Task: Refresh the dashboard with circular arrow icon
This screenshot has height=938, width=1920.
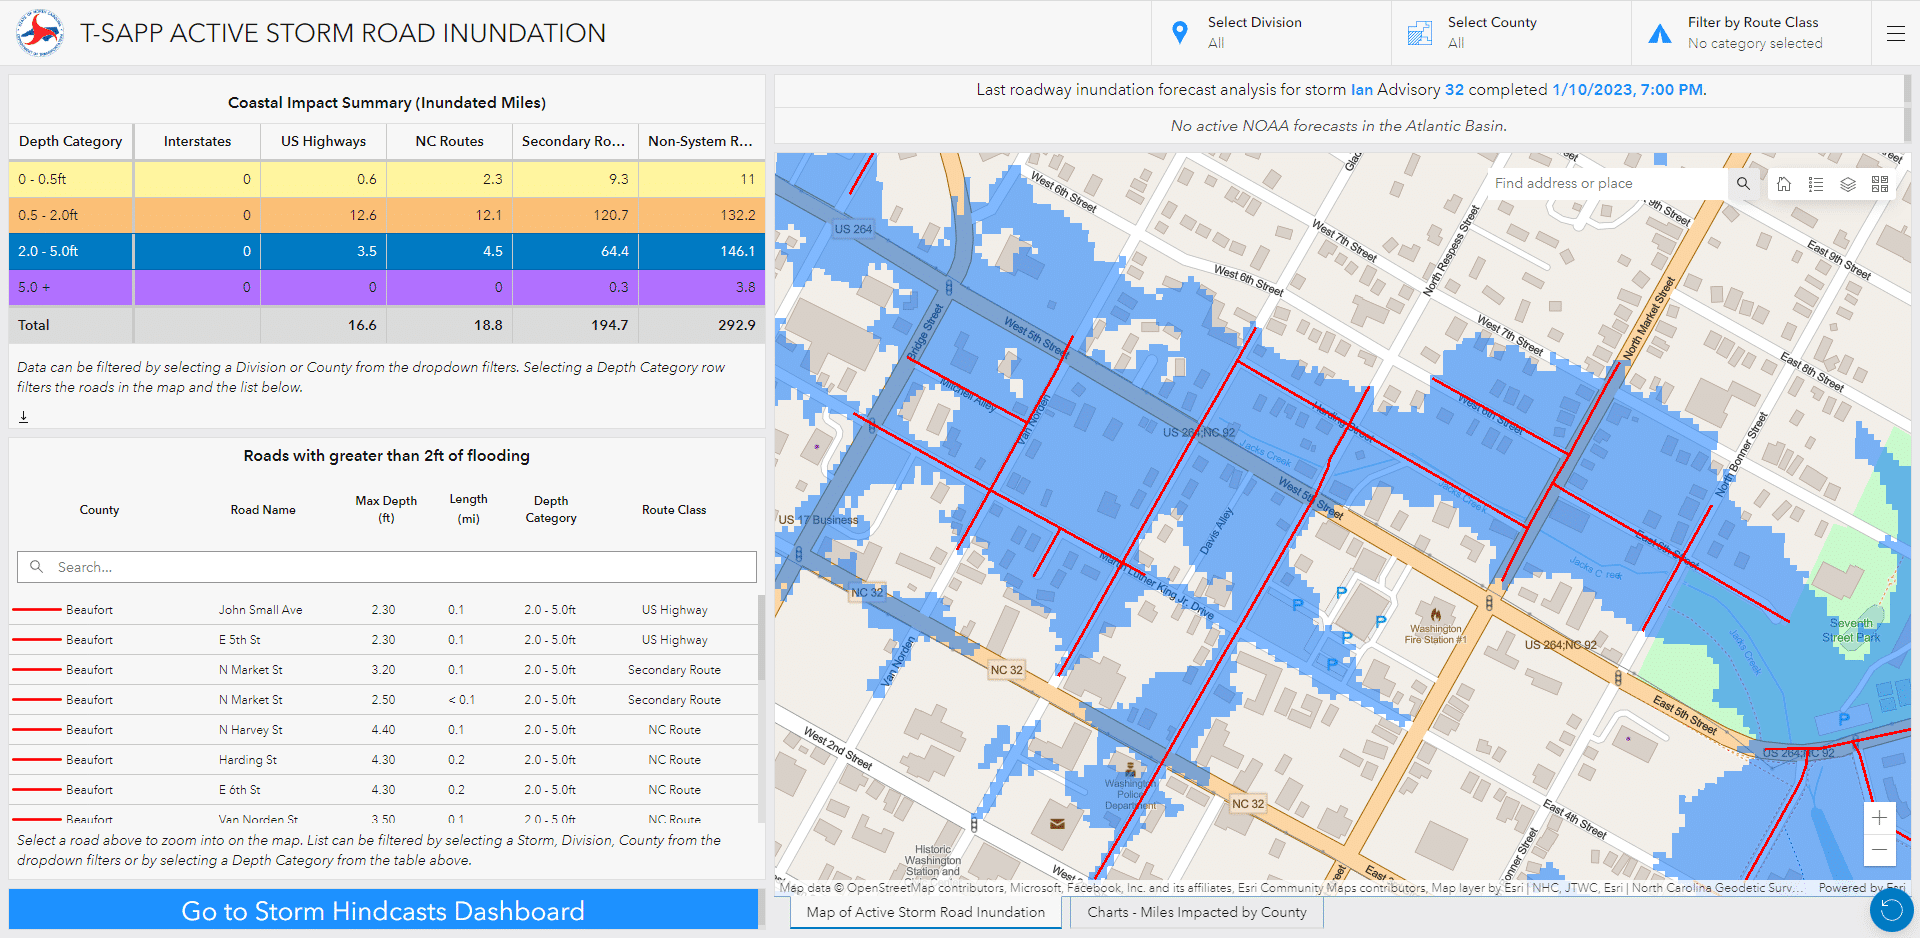Action: point(1889,910)
